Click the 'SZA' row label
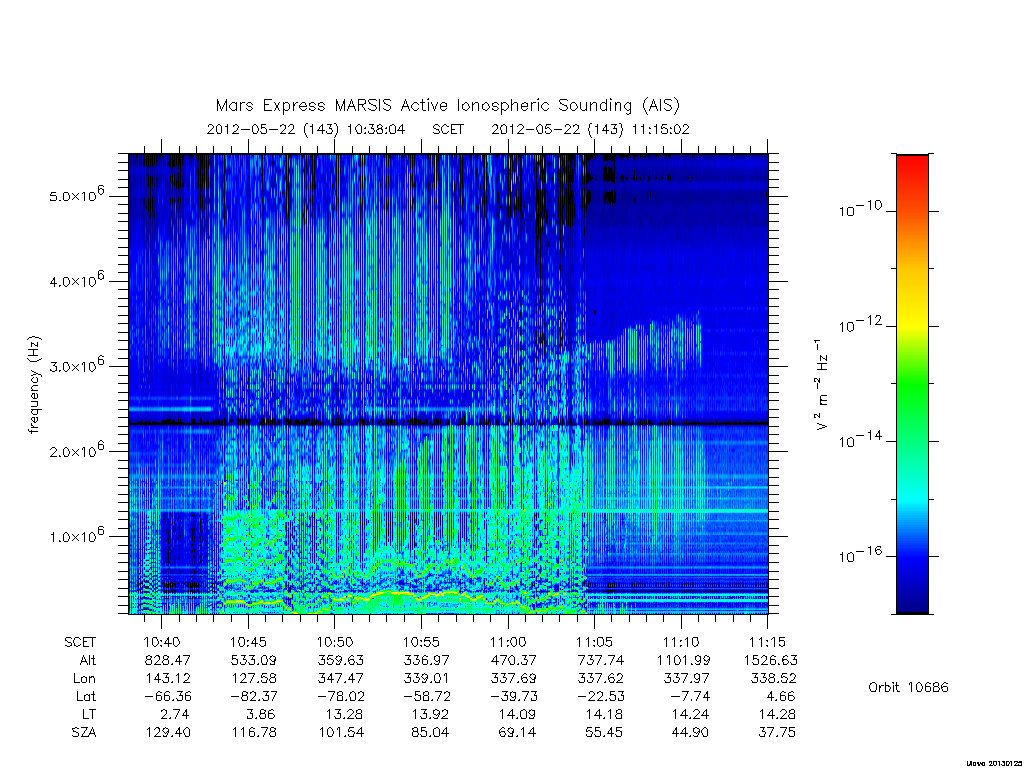 tap(84, 733)
